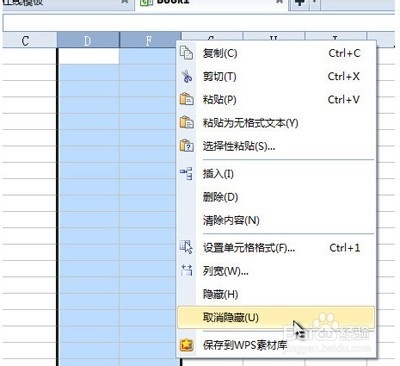400x366 pixels.
Task: Choose 删除(D) from the context menu
Action: coord(276,197)
